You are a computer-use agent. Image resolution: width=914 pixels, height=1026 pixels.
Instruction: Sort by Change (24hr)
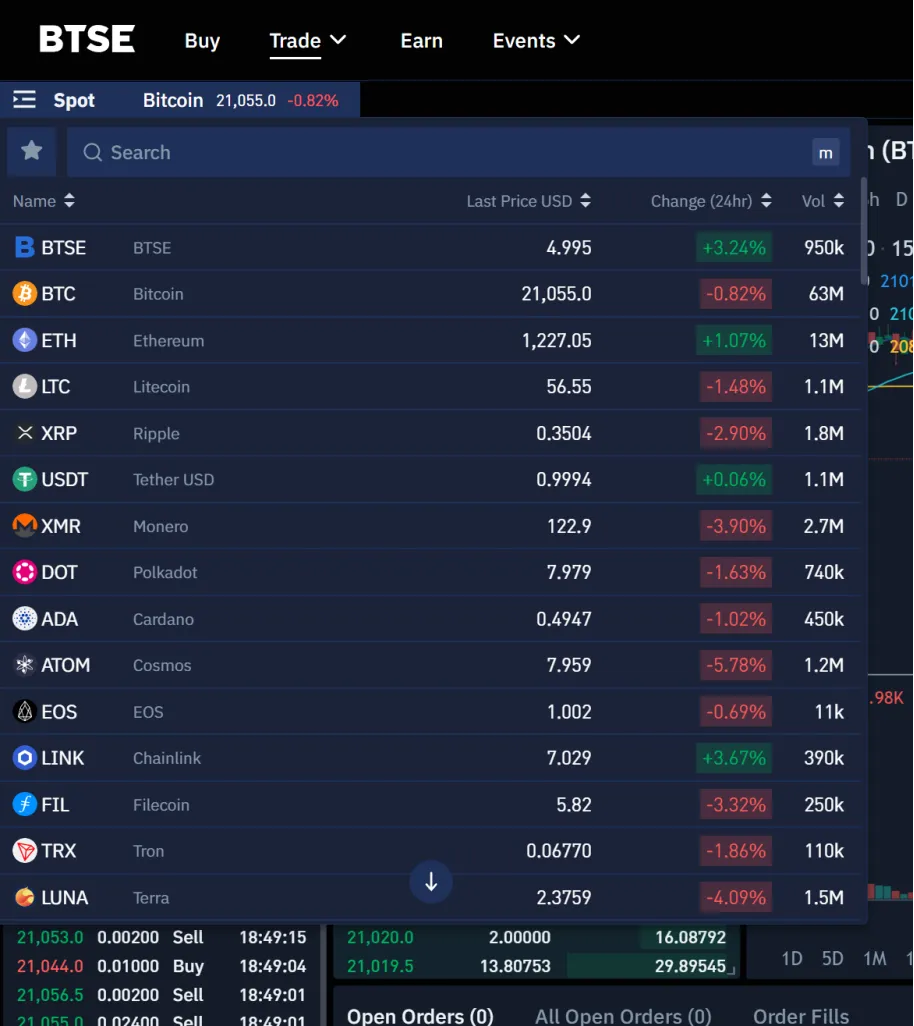point(711,201)
